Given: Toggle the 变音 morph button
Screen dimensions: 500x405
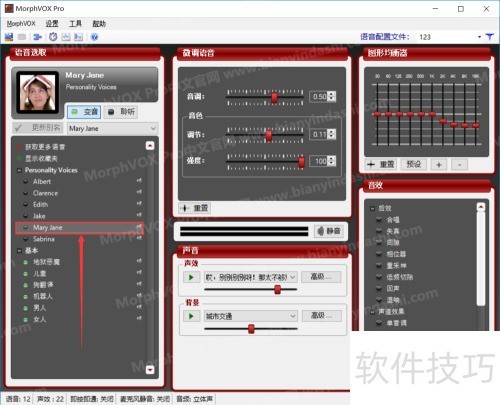Looking at the screenshot, I should coord(84,112).
